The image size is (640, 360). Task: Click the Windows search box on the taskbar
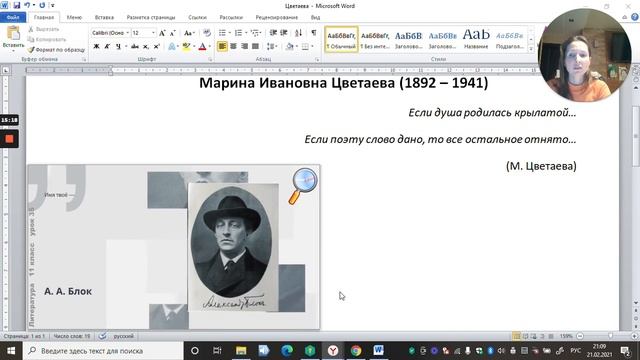[103, 351]
